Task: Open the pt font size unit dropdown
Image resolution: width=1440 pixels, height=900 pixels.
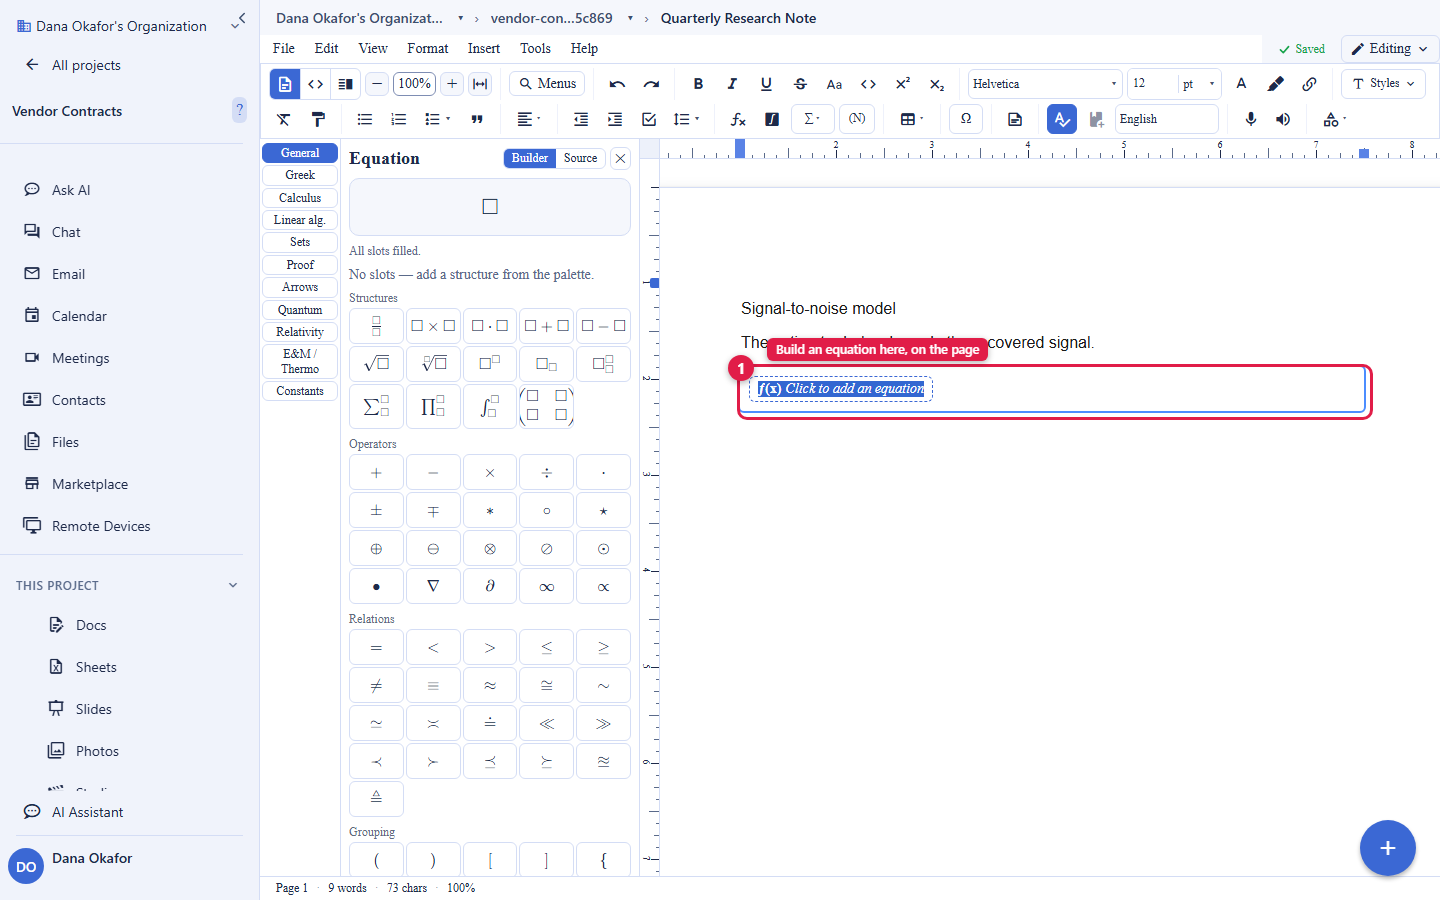Action: [1199, 84]
